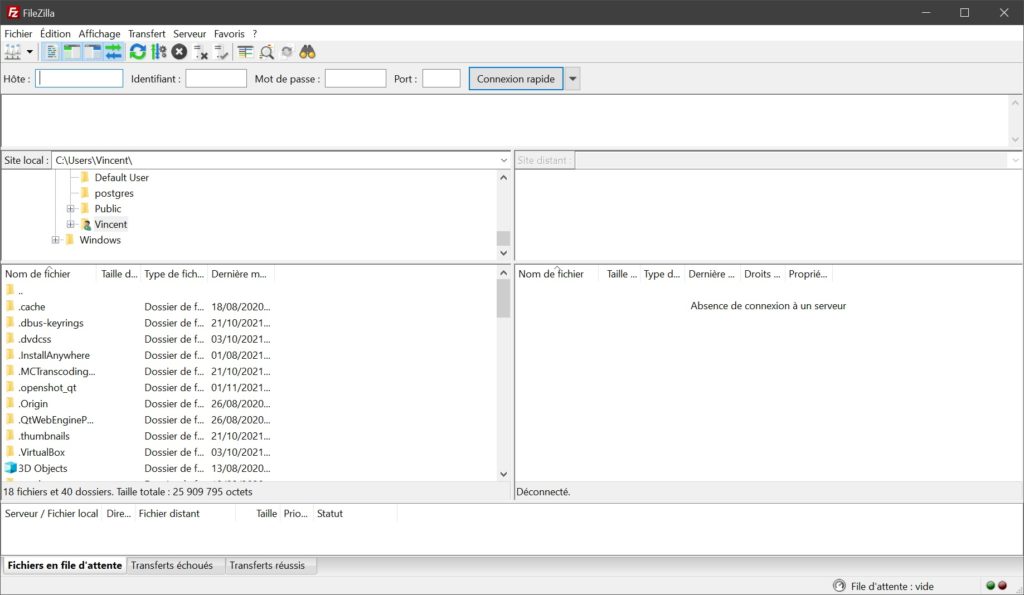The height and width of the screenshot is (595, 1024).
Task: Sort local files by Type de fich... column
Action: click(x=174, y=274)
